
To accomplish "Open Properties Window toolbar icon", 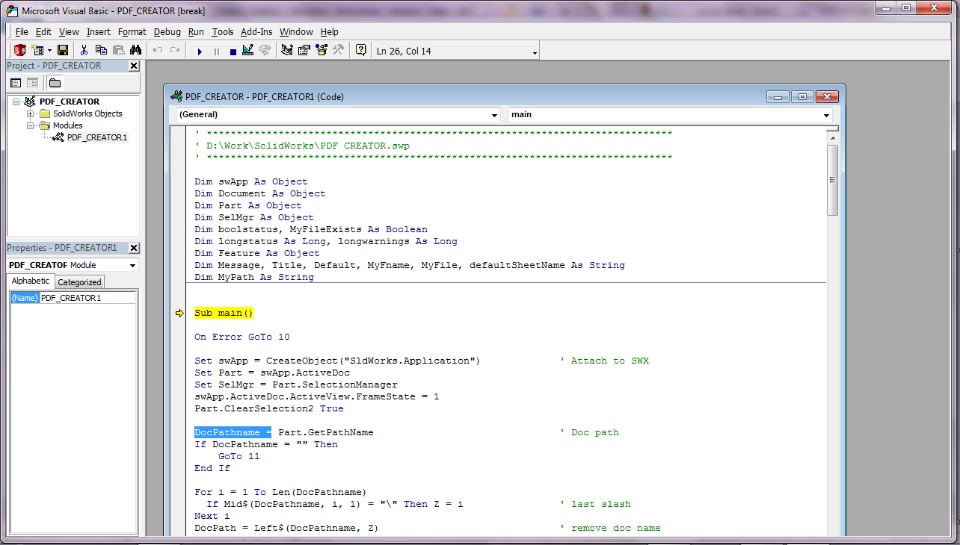I will click(x=304, y=50).
